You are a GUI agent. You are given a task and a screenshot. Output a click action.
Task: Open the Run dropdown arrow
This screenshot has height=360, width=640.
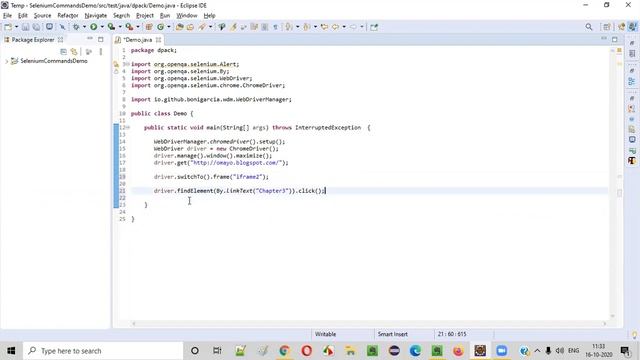pyautogui.click(x=102, y=27)
